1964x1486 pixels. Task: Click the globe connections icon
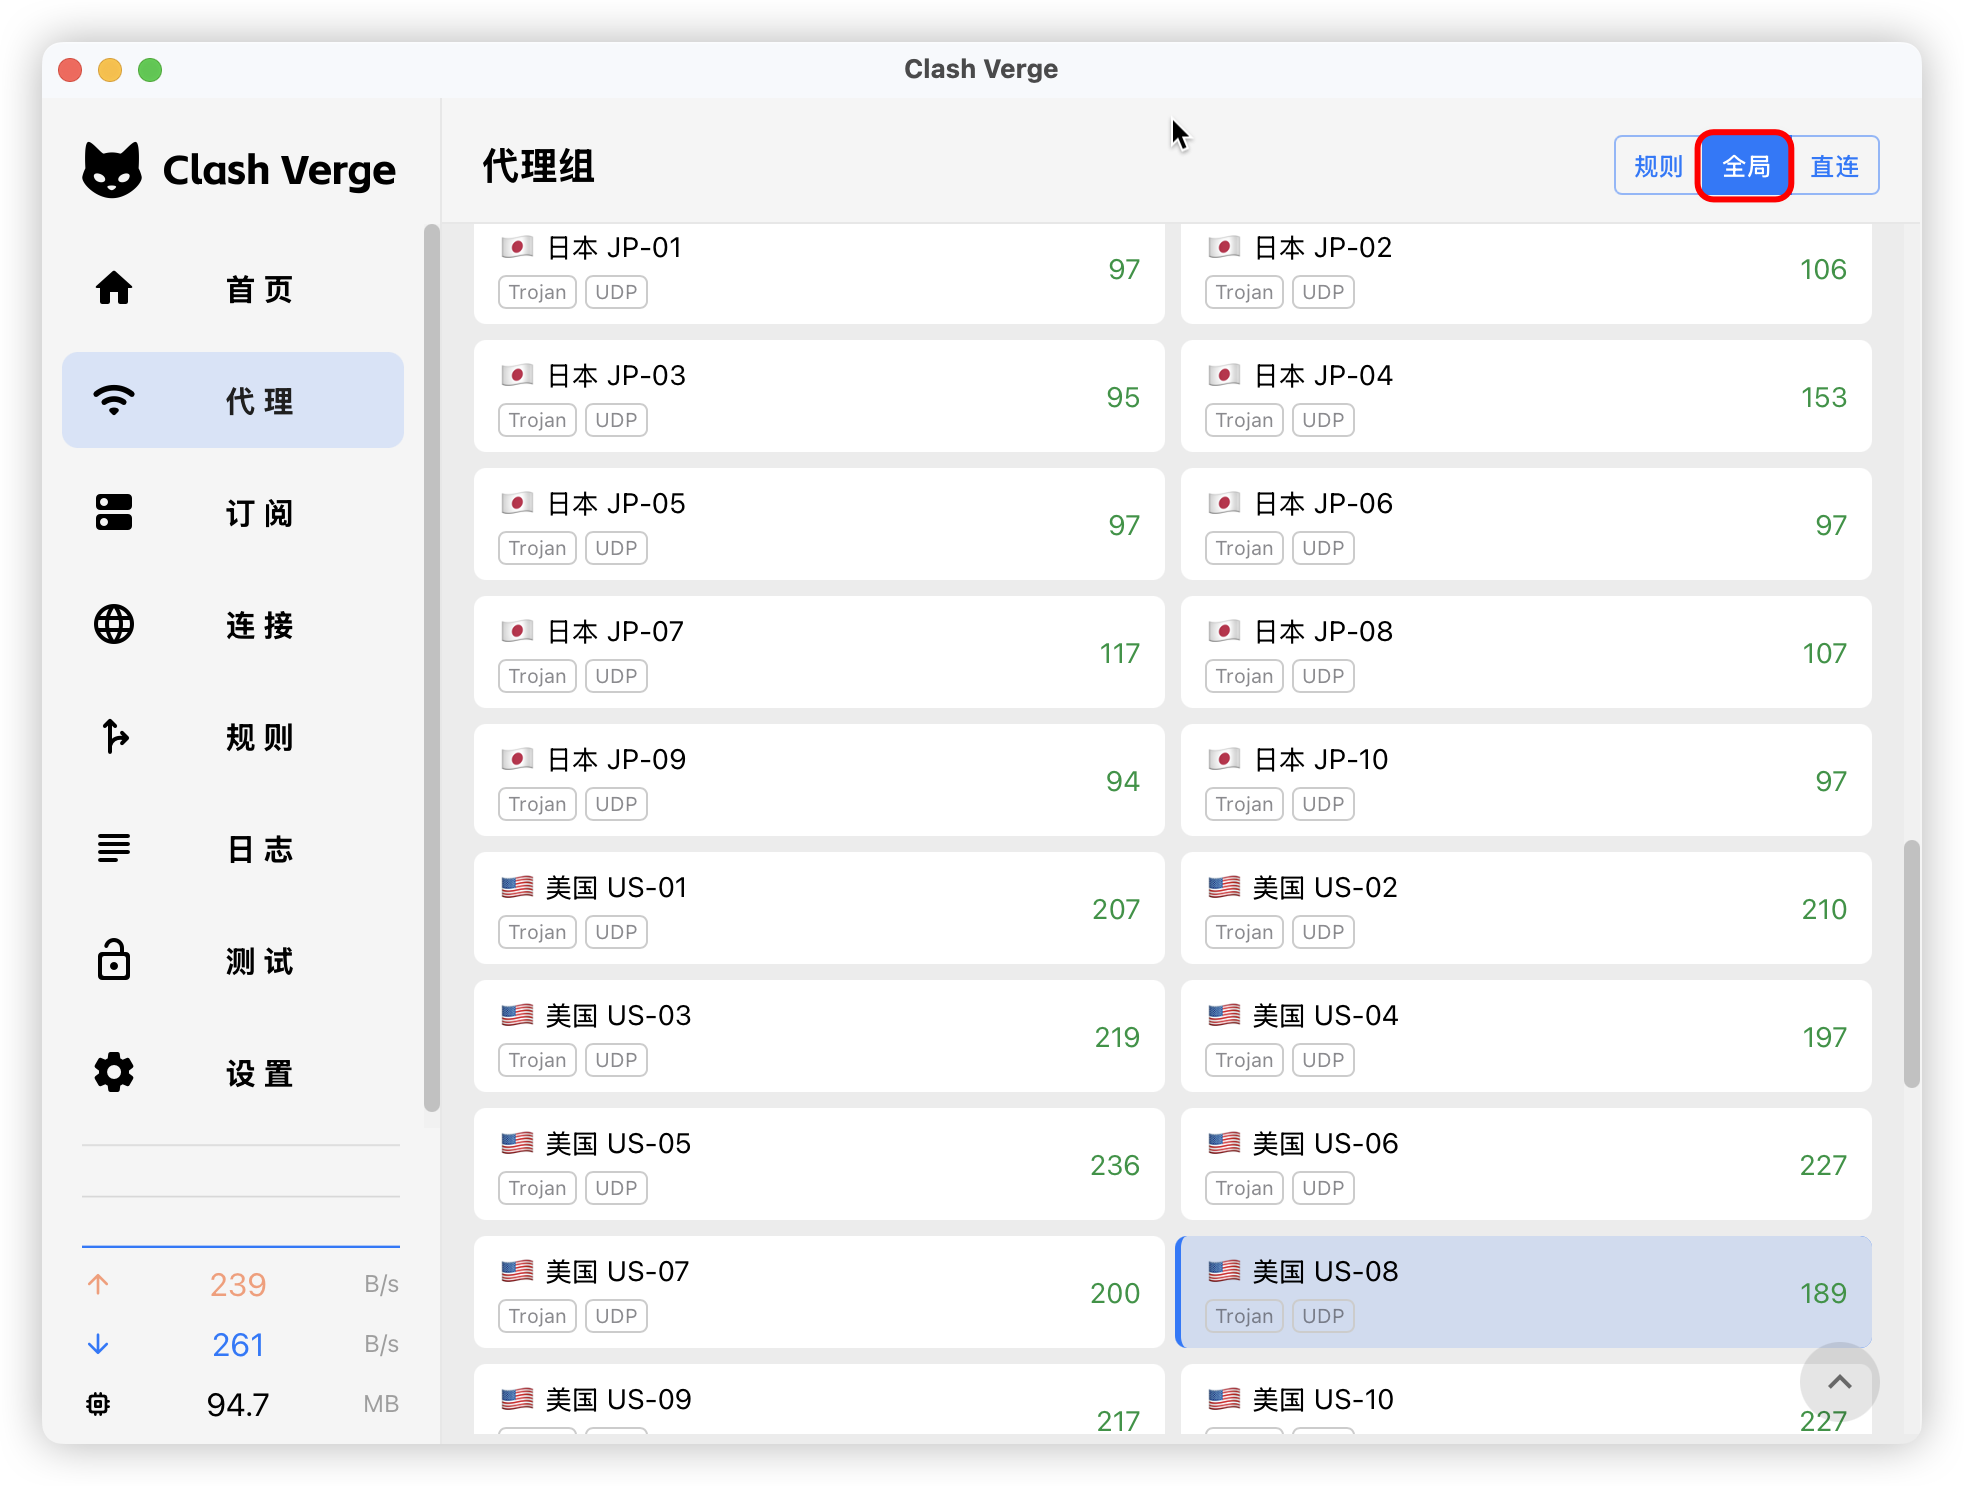114,624
